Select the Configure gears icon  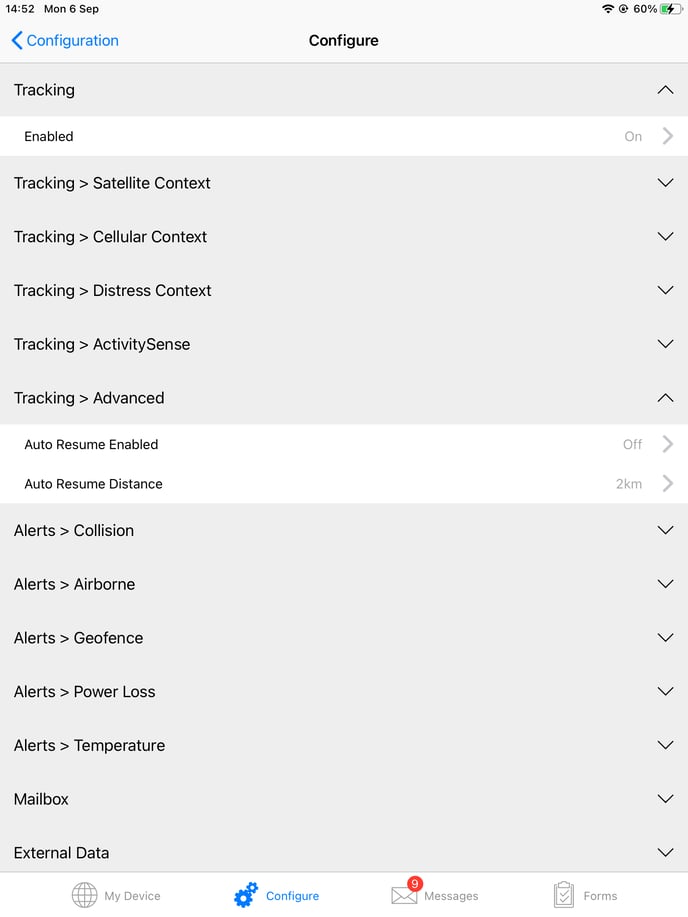(x=245, y=894)
